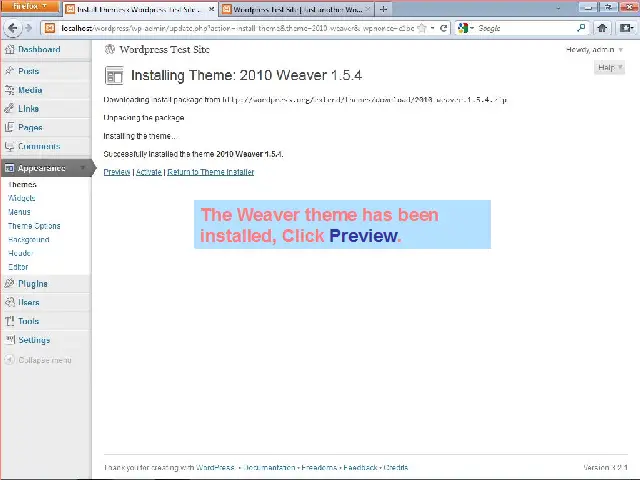The width and height of the screenshot is (640, 480).
Task: Open Background under Appearance
Action: [x=29, y=240]
